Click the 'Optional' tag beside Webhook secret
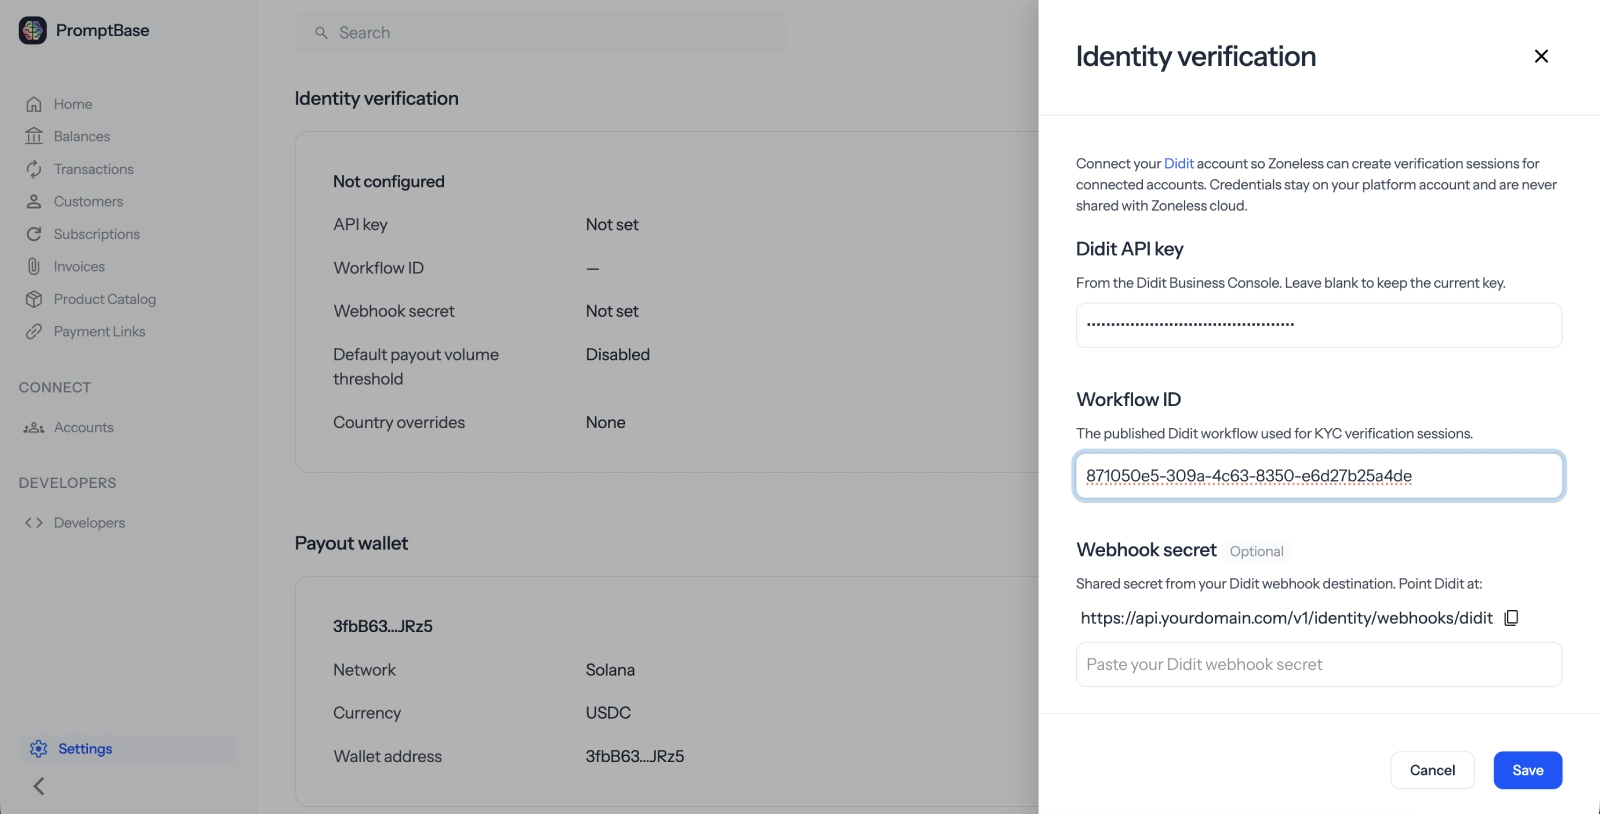This screenshot has width=1600, height=814. (x=1257, y=551)
